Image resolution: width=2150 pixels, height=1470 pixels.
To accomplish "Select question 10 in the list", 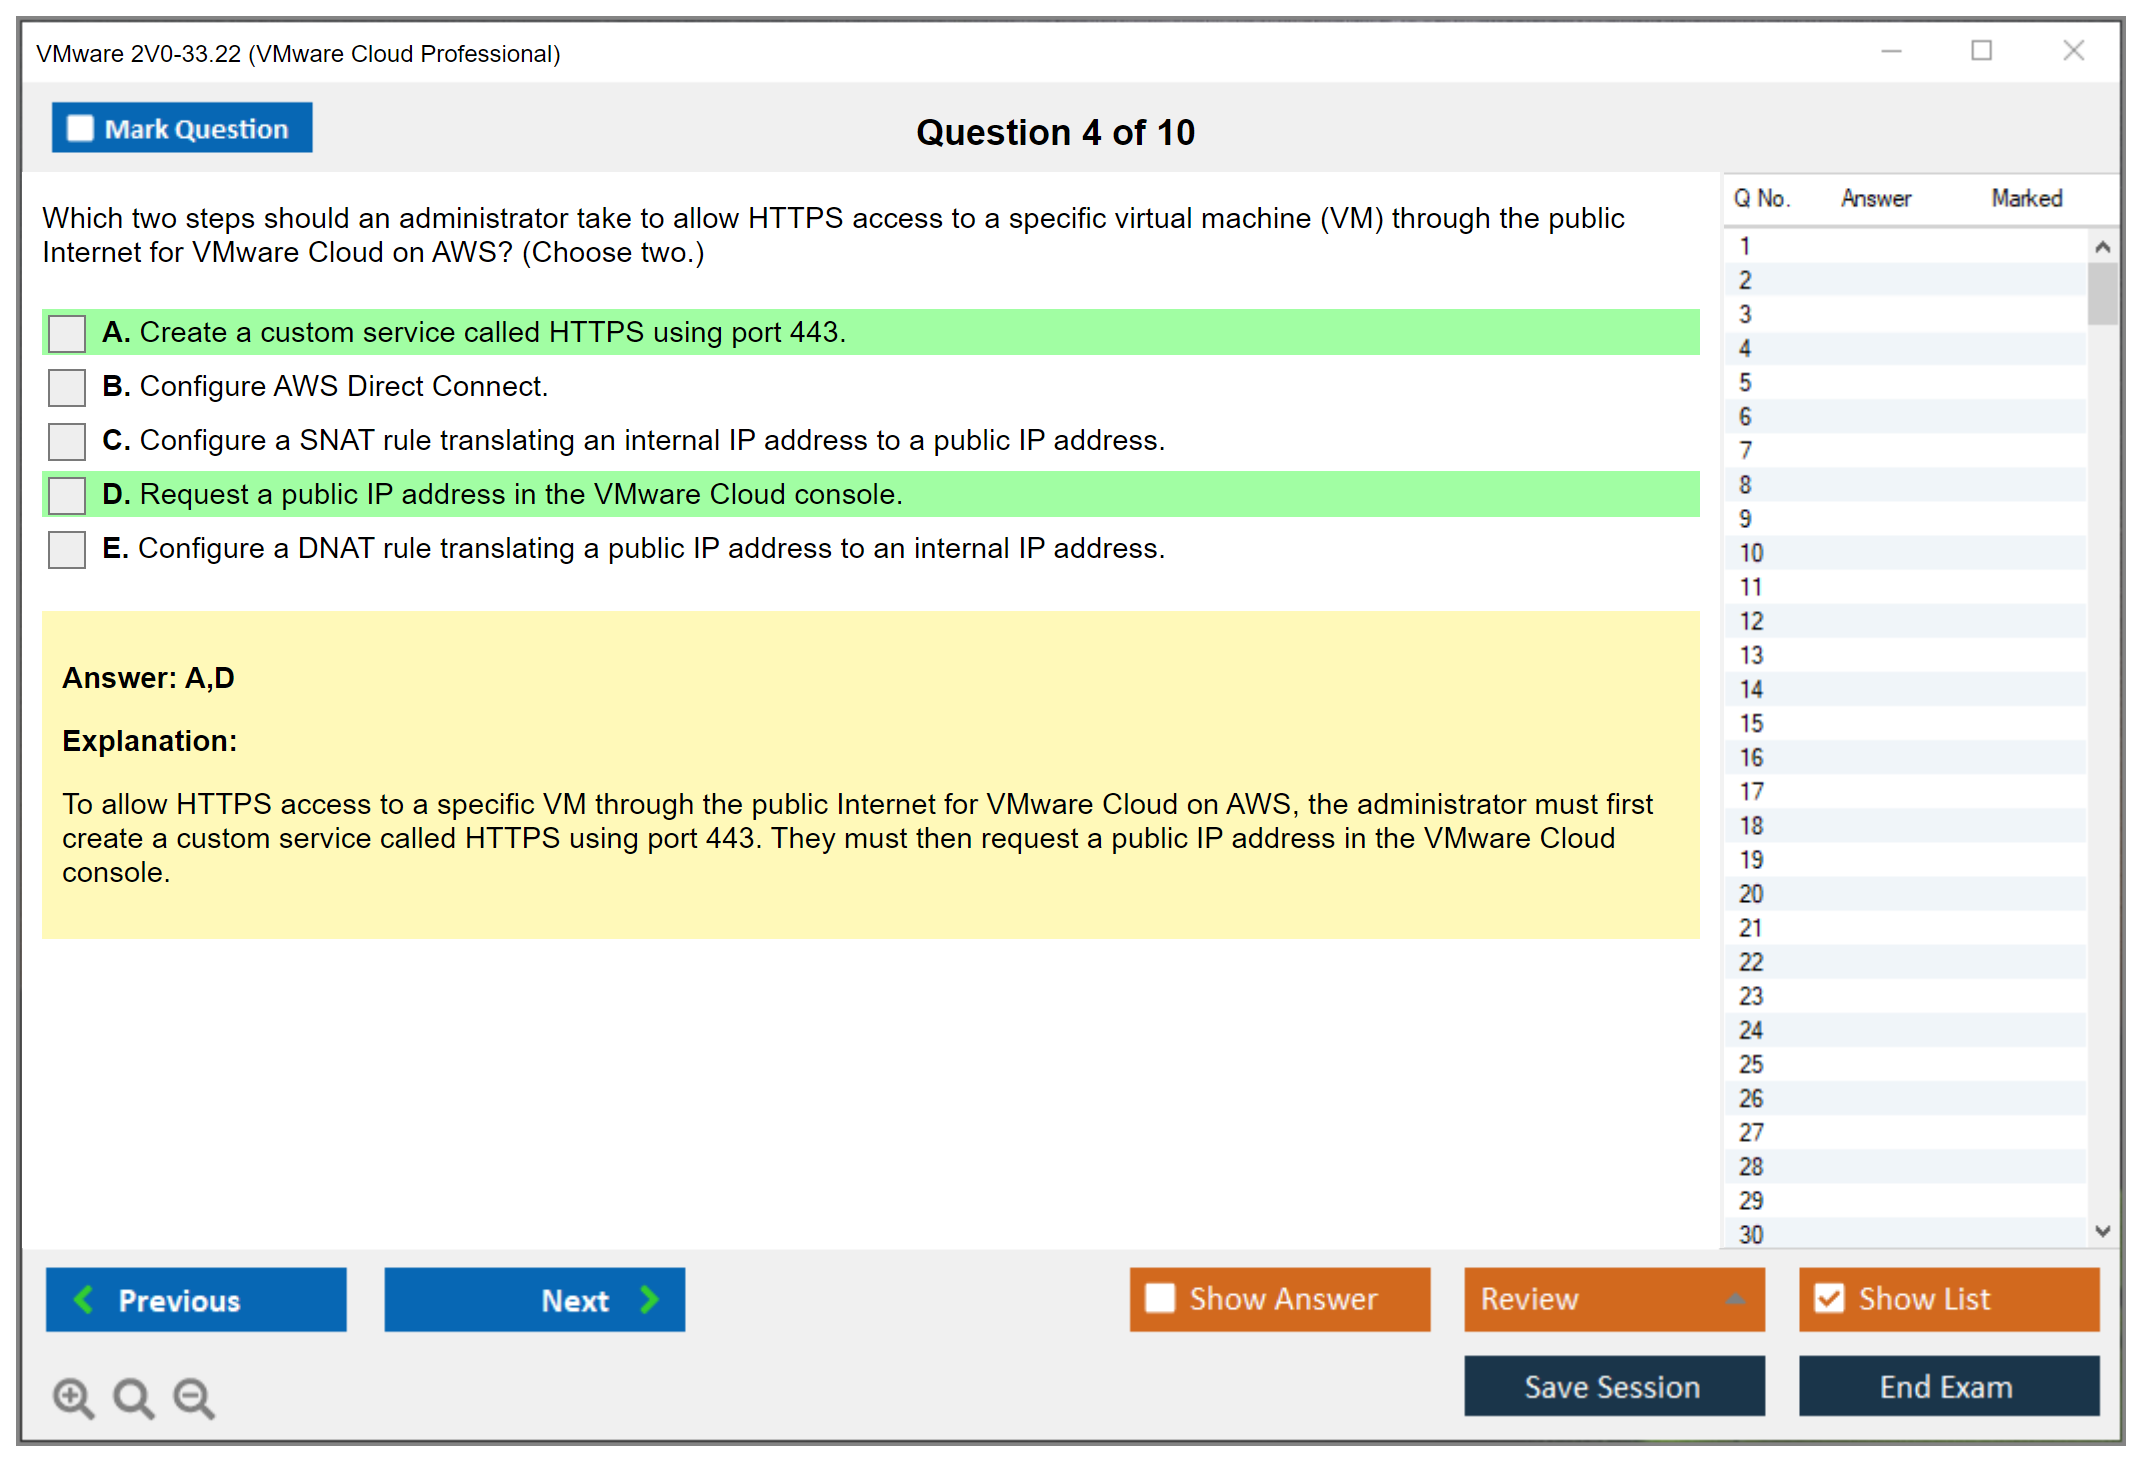I will 1751,553.
